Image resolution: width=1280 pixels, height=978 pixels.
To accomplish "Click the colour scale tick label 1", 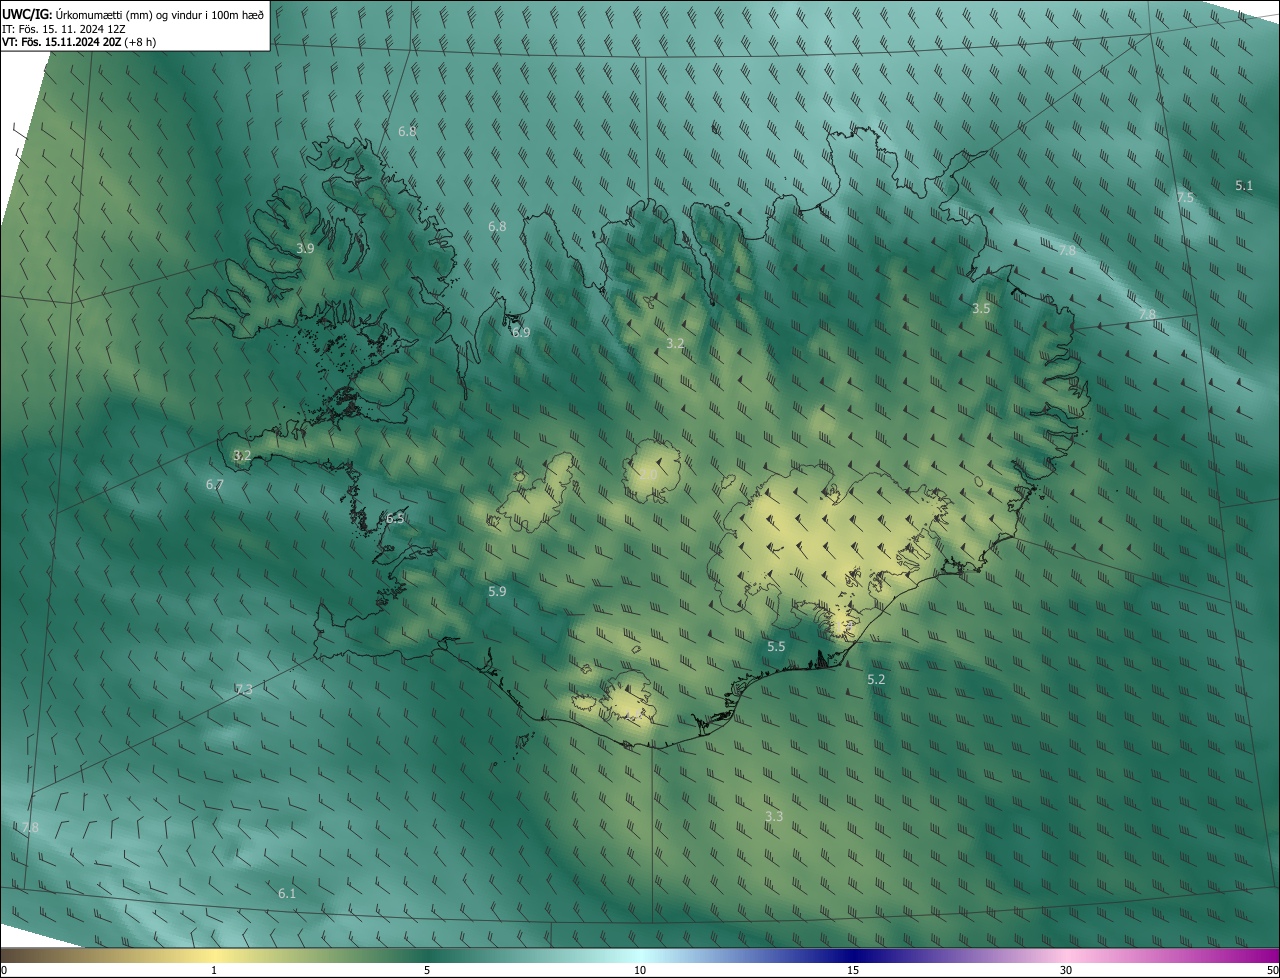I will [214, 970].
